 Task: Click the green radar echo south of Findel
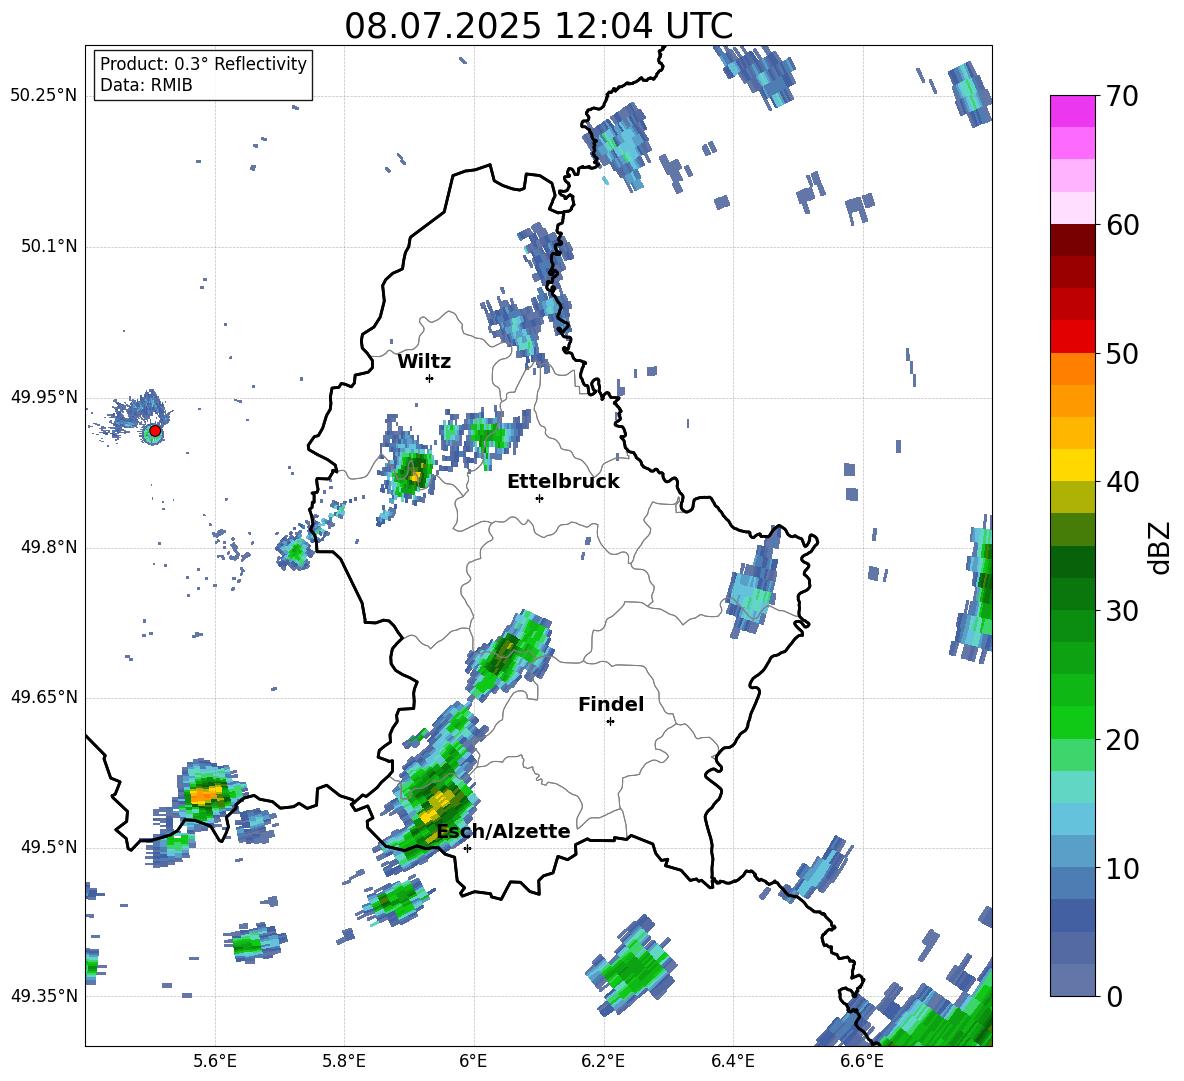634,966
